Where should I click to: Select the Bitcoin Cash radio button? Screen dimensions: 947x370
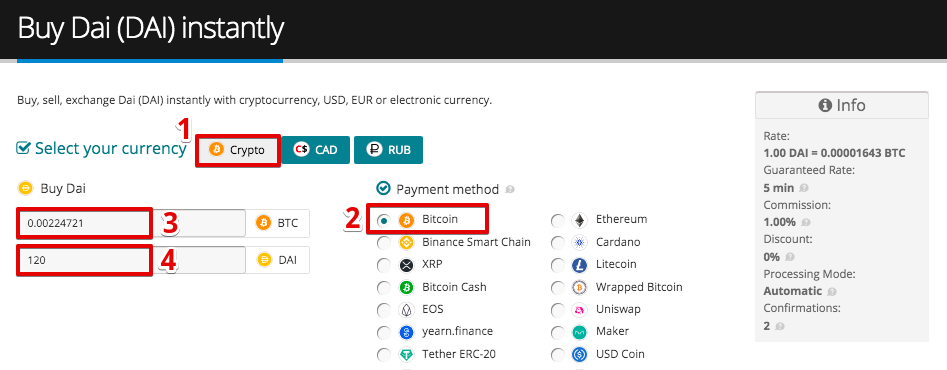[384, 288]
